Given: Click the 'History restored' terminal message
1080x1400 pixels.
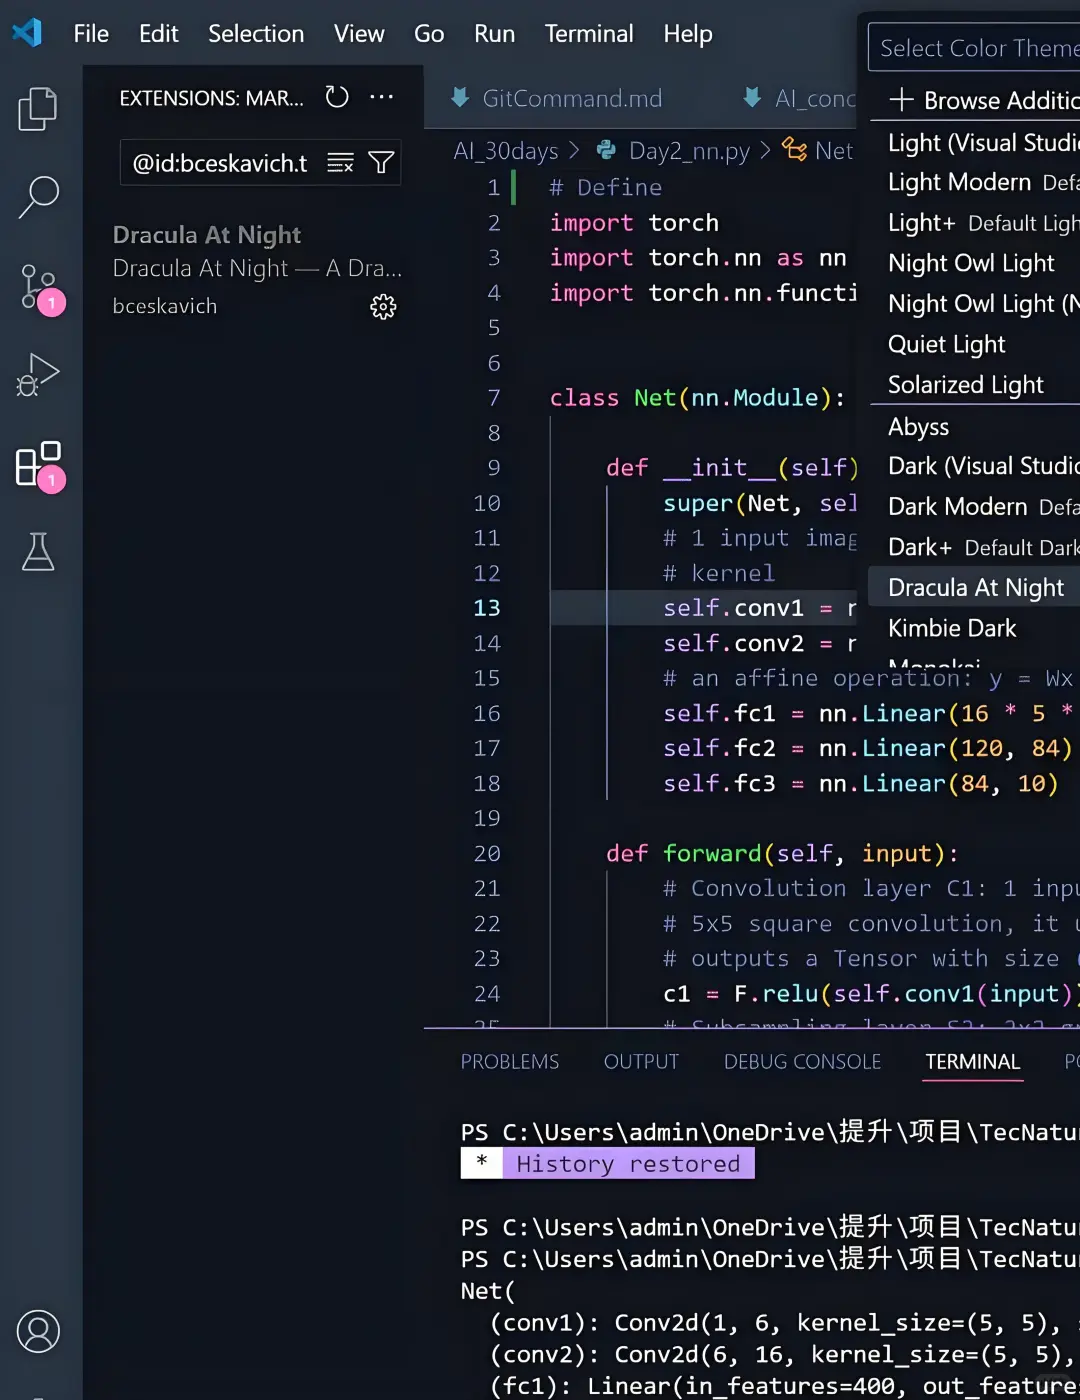Looking at the screenshot, I should pyautogui.click(x=628, y=1164).
